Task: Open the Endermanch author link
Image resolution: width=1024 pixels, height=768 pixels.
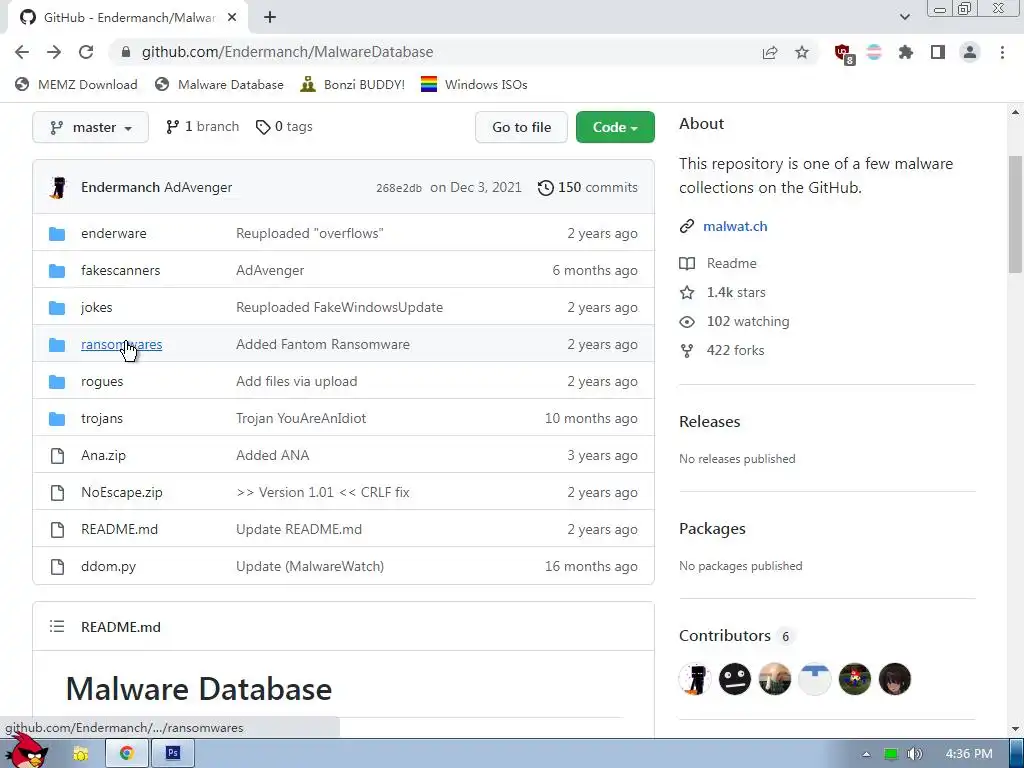Action: click(x=120, y=187)
